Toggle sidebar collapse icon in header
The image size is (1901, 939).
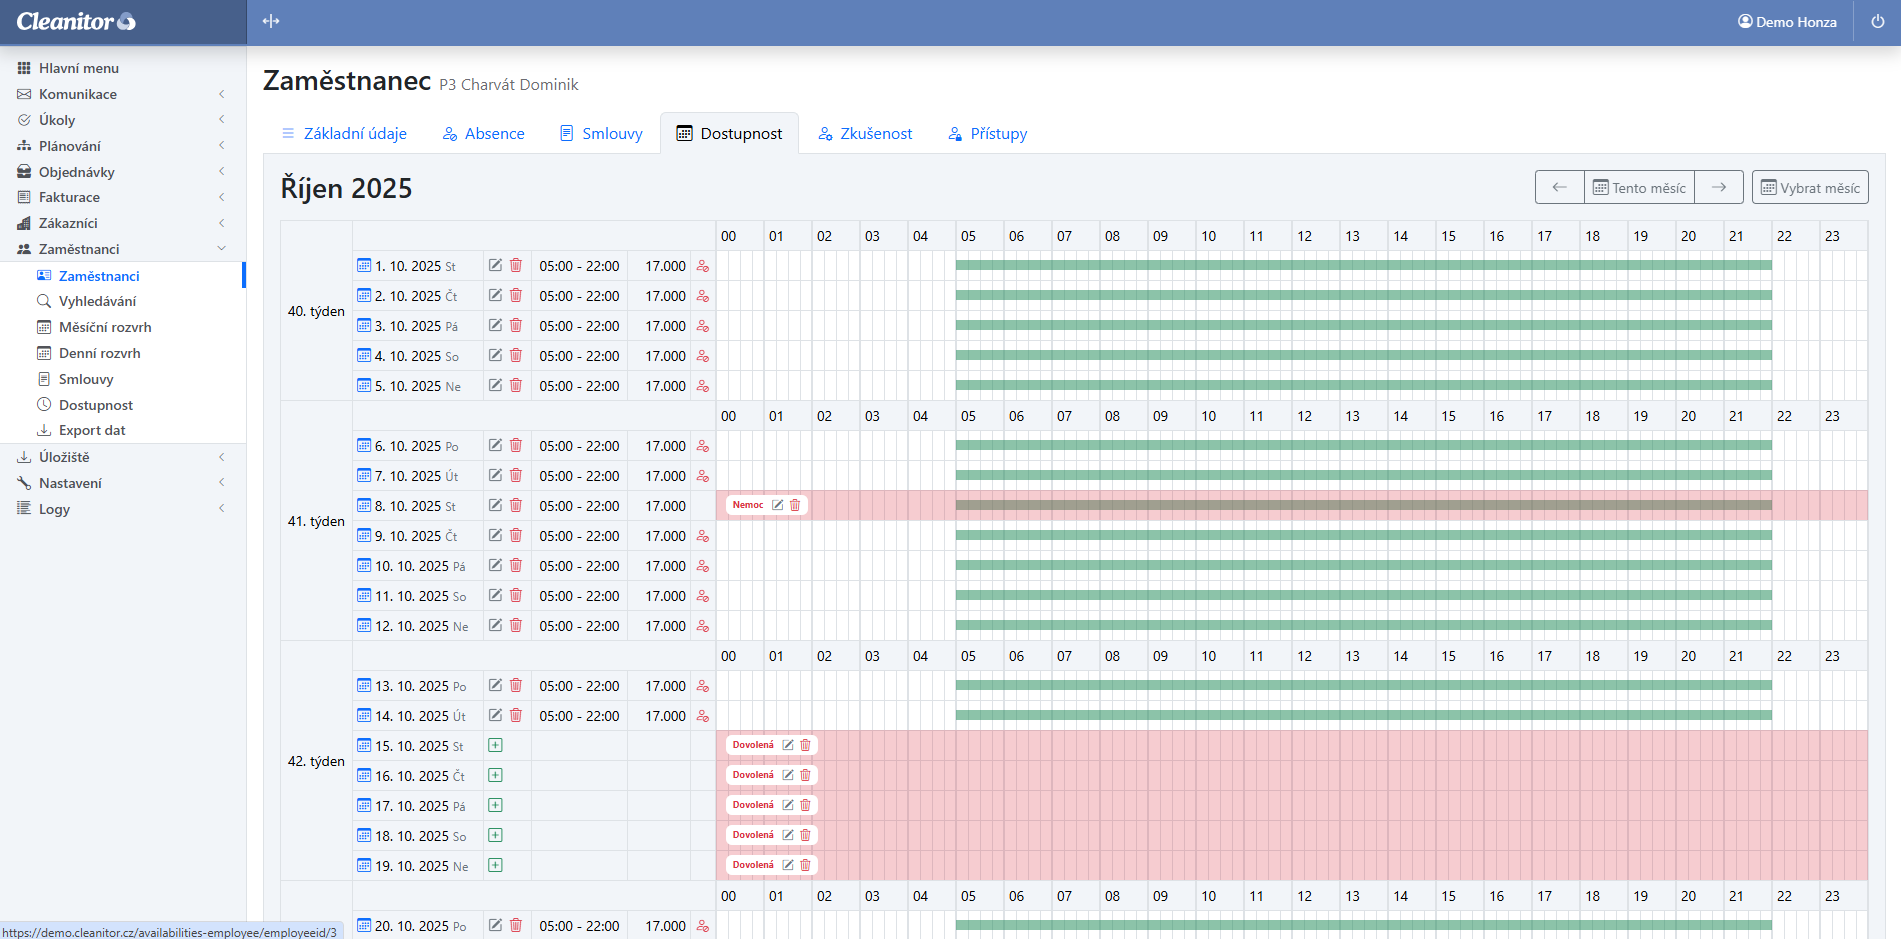(271, 21)
